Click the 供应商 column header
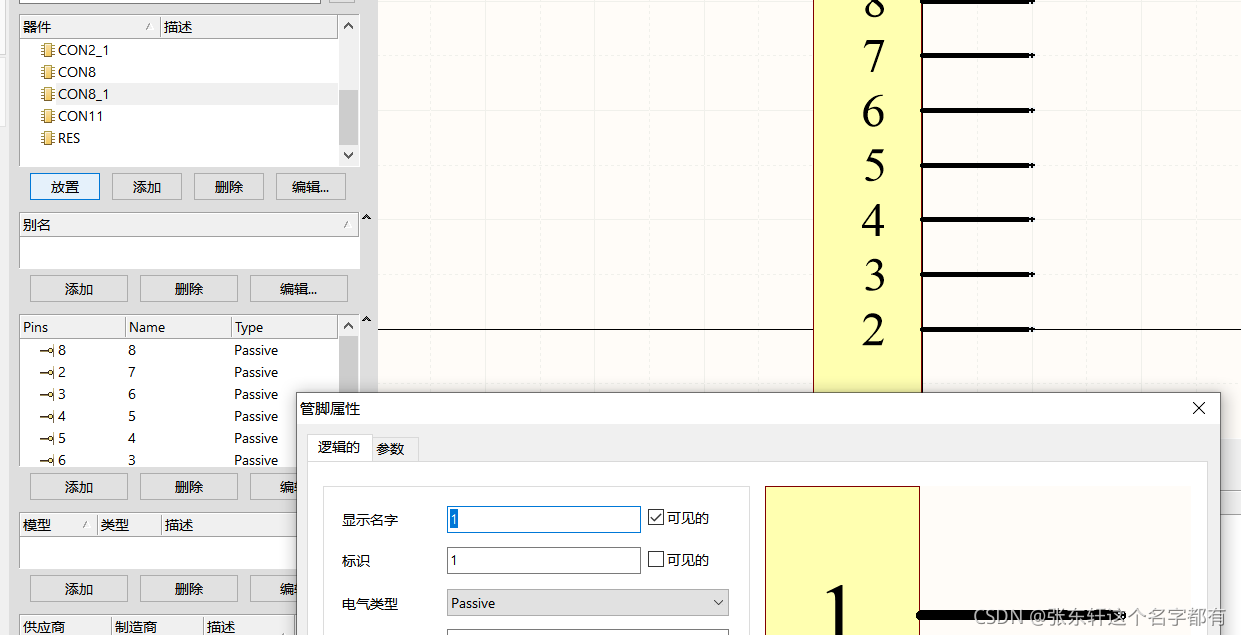 [x=65, y=627]
